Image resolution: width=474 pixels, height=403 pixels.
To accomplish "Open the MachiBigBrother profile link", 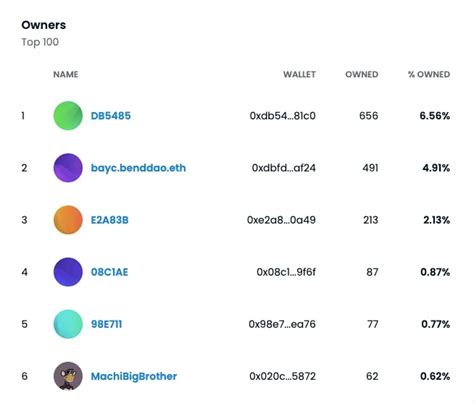I will 134,376.
